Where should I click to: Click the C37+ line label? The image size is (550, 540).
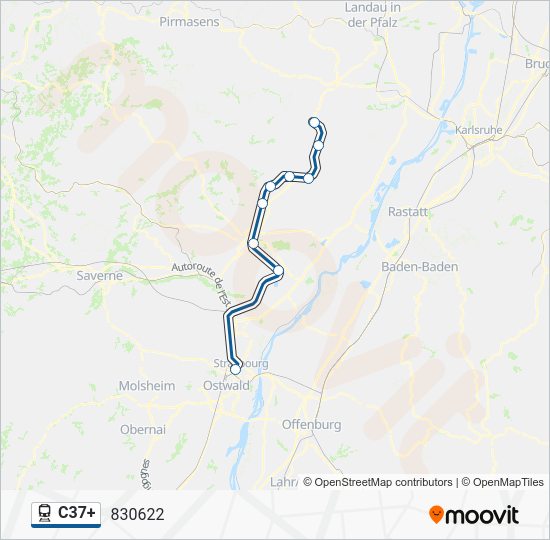pos(77,513)
